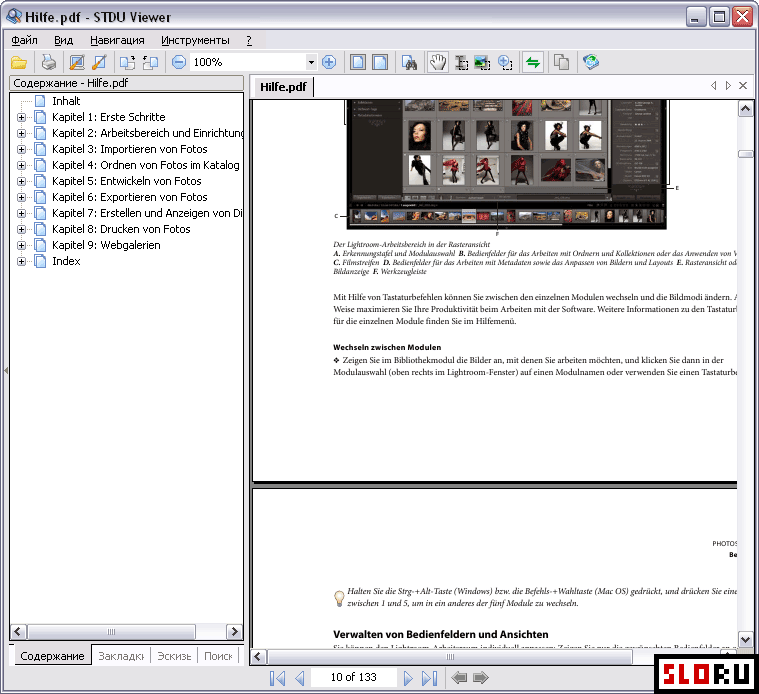759x694 pixels.
Task: Go to last page button
Action: tap(429, 678)
